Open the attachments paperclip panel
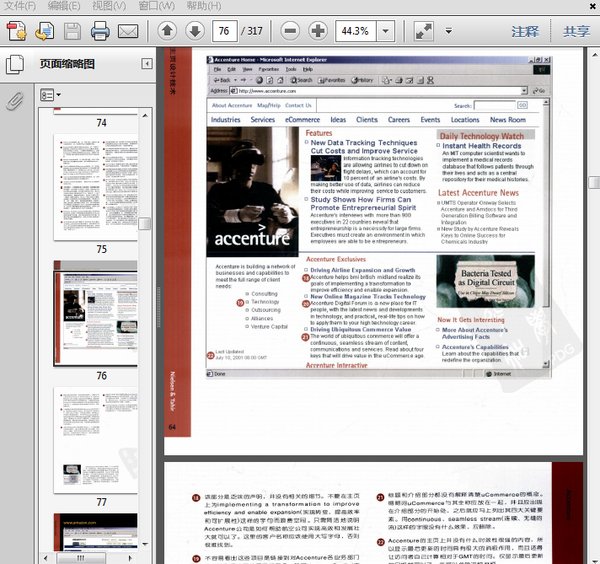 pyautogui.click(x=15, y=101)
